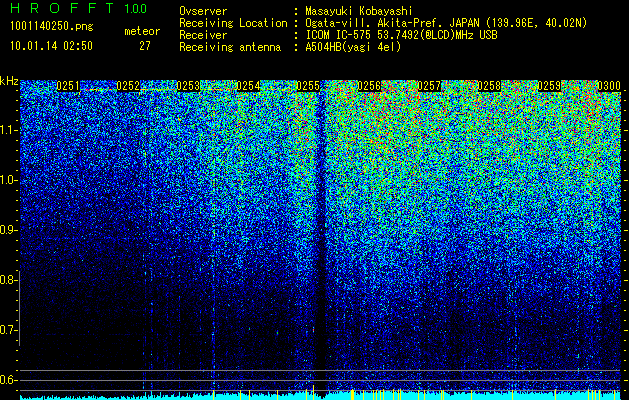This screenshot has height=400, width=629.
Task: Click the 0254 time marker
Action: pyautogui.click(x=248, y=86)
